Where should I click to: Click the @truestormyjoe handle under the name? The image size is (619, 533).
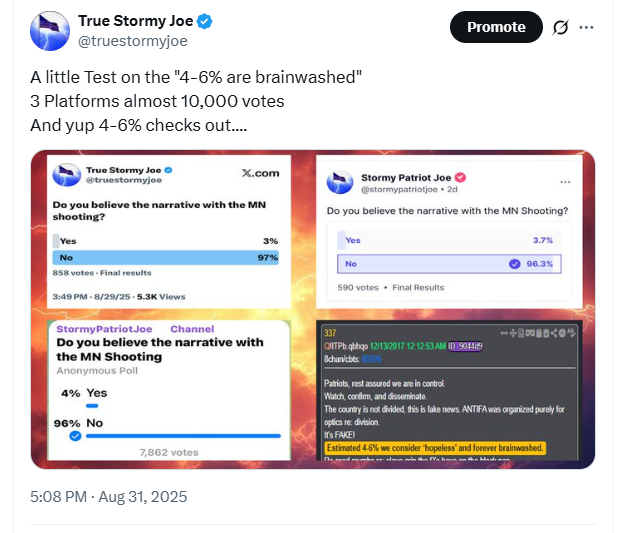coord(131,41)
